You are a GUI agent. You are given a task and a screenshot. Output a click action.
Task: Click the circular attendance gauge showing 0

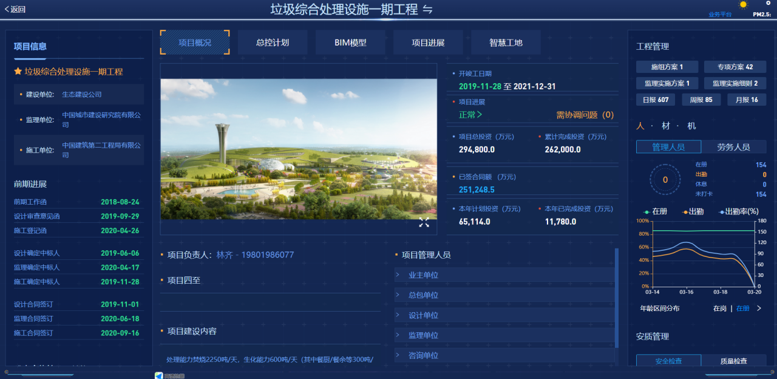pos(665,180)
